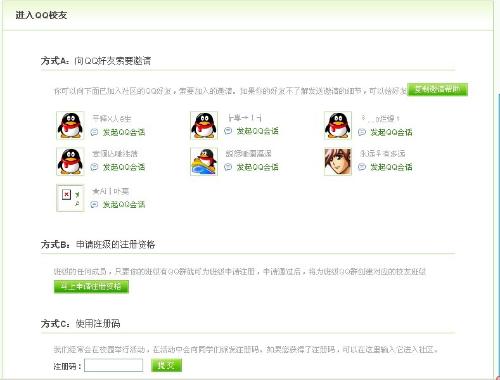The width and height of the screenshot is (500, 380).
Task: Click the nickname beside the broken-image avatar
Action: point(110,191)
